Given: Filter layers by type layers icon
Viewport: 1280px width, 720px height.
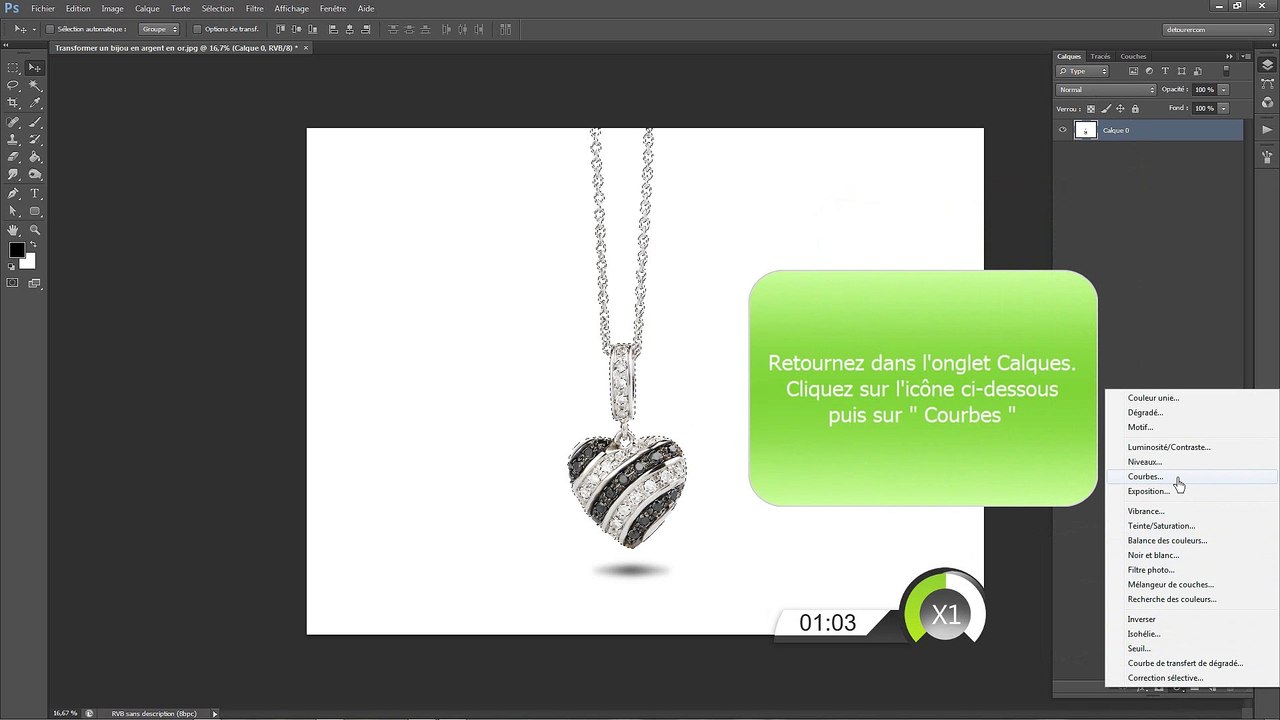Looking at the screenshot, I should coord(1165,71).
